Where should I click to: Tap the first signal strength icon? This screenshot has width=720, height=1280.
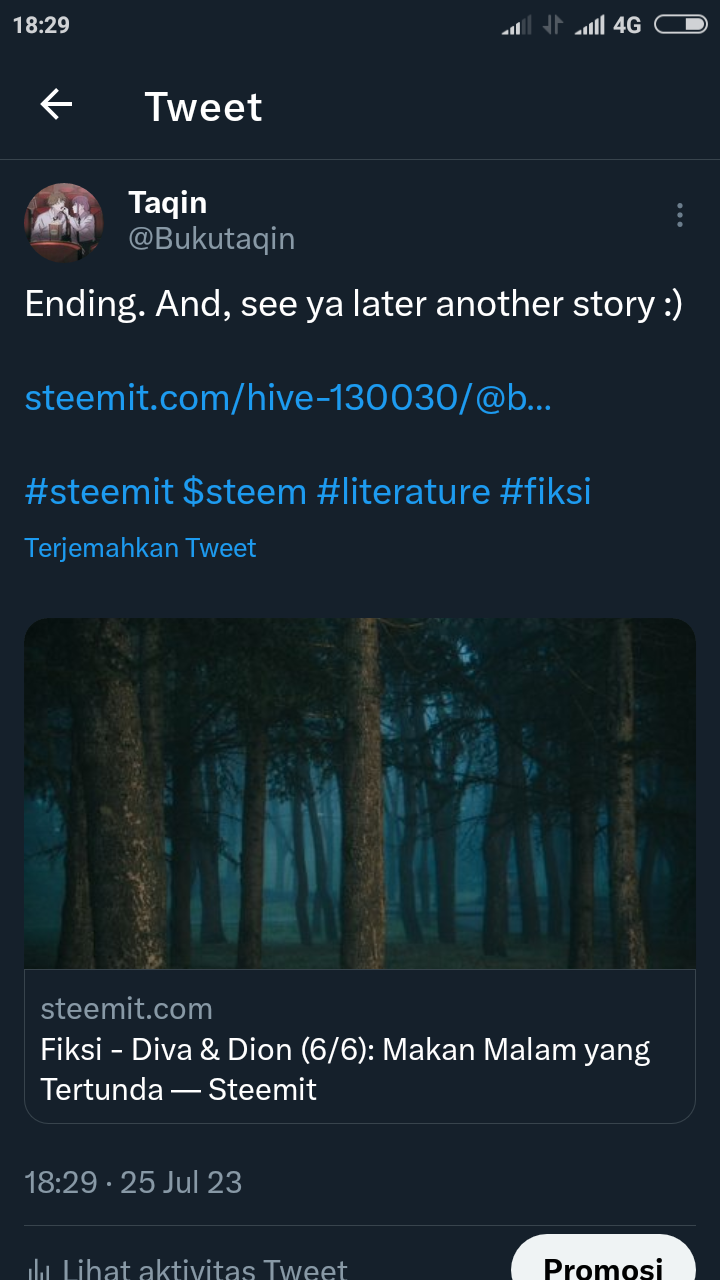516,25
